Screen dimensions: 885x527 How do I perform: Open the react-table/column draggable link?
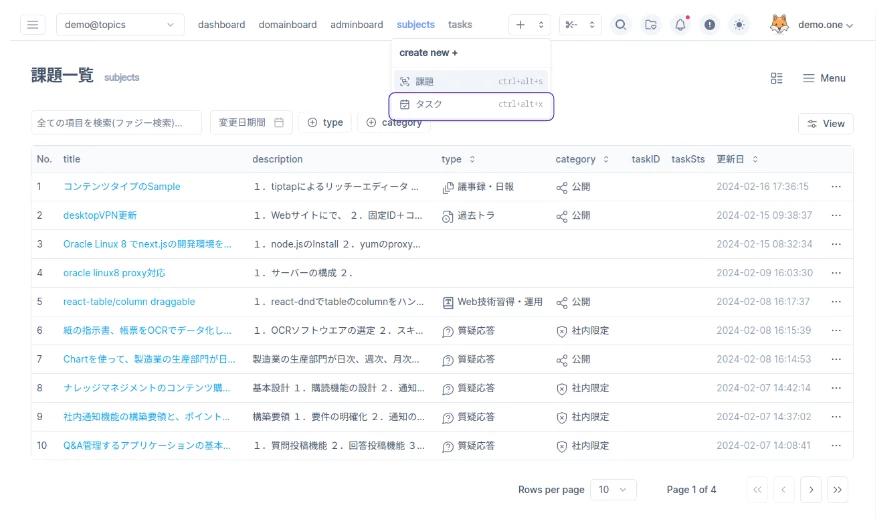point(129,302)
